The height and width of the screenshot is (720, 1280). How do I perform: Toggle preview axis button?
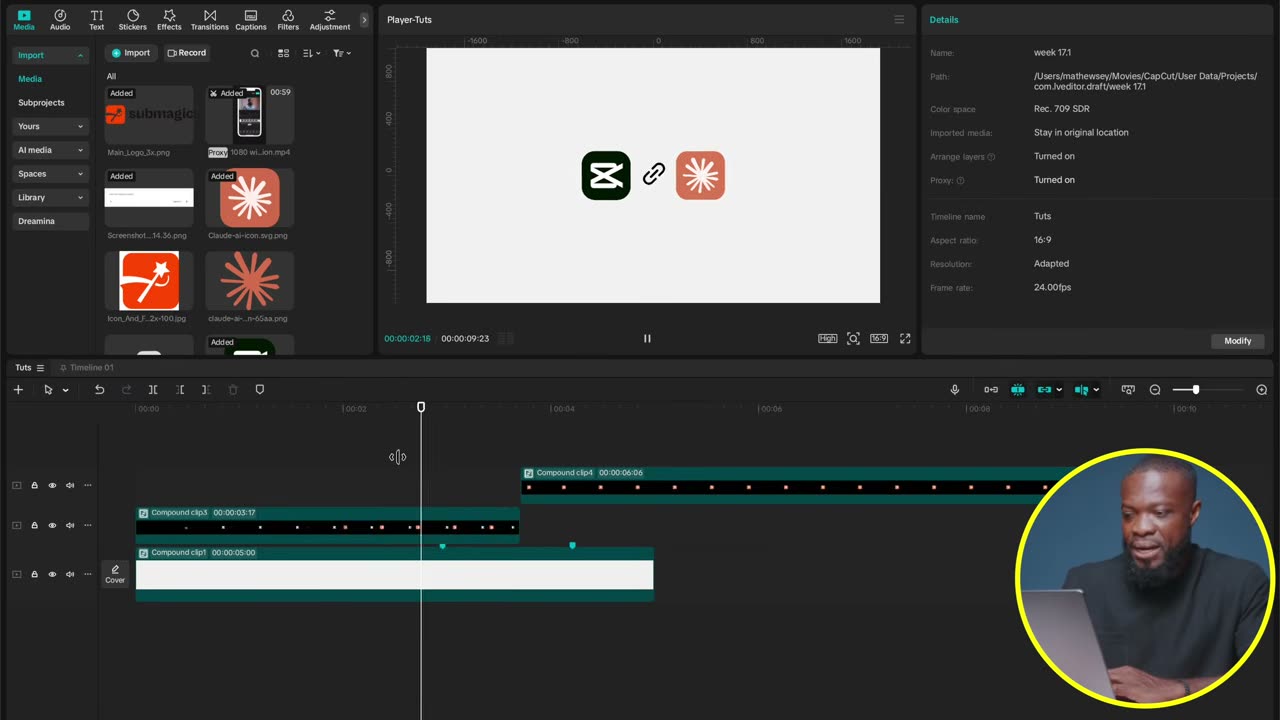(x=1081, y=390)
